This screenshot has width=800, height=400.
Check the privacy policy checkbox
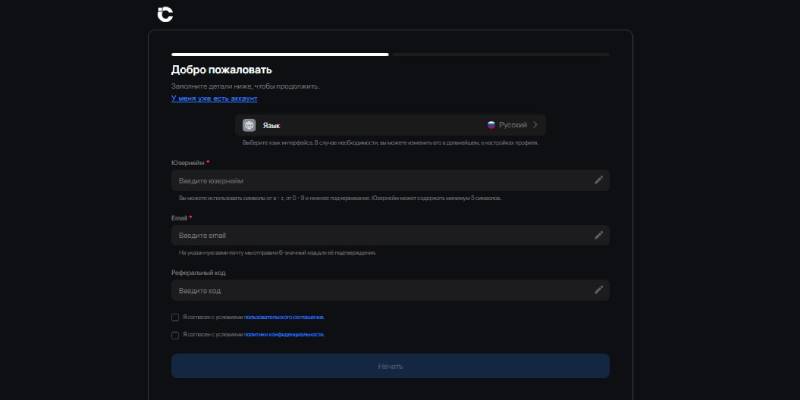coord(175,335)
